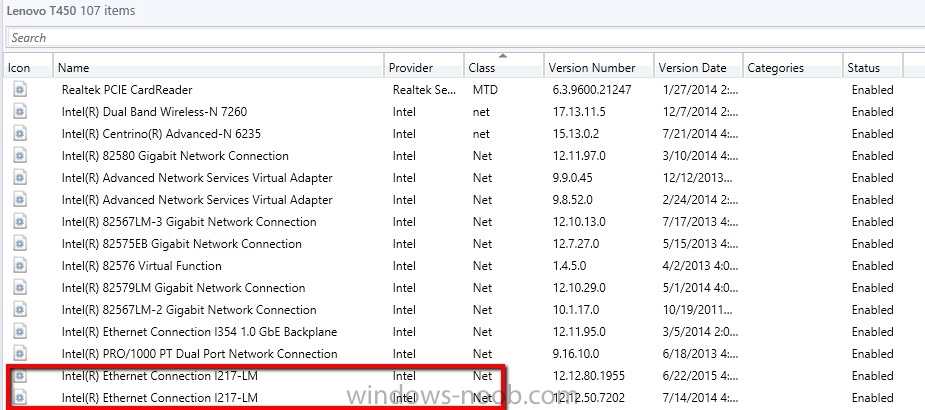925x410 pixels.
Task: Focus the Search box
Action: tap(466, 38)
